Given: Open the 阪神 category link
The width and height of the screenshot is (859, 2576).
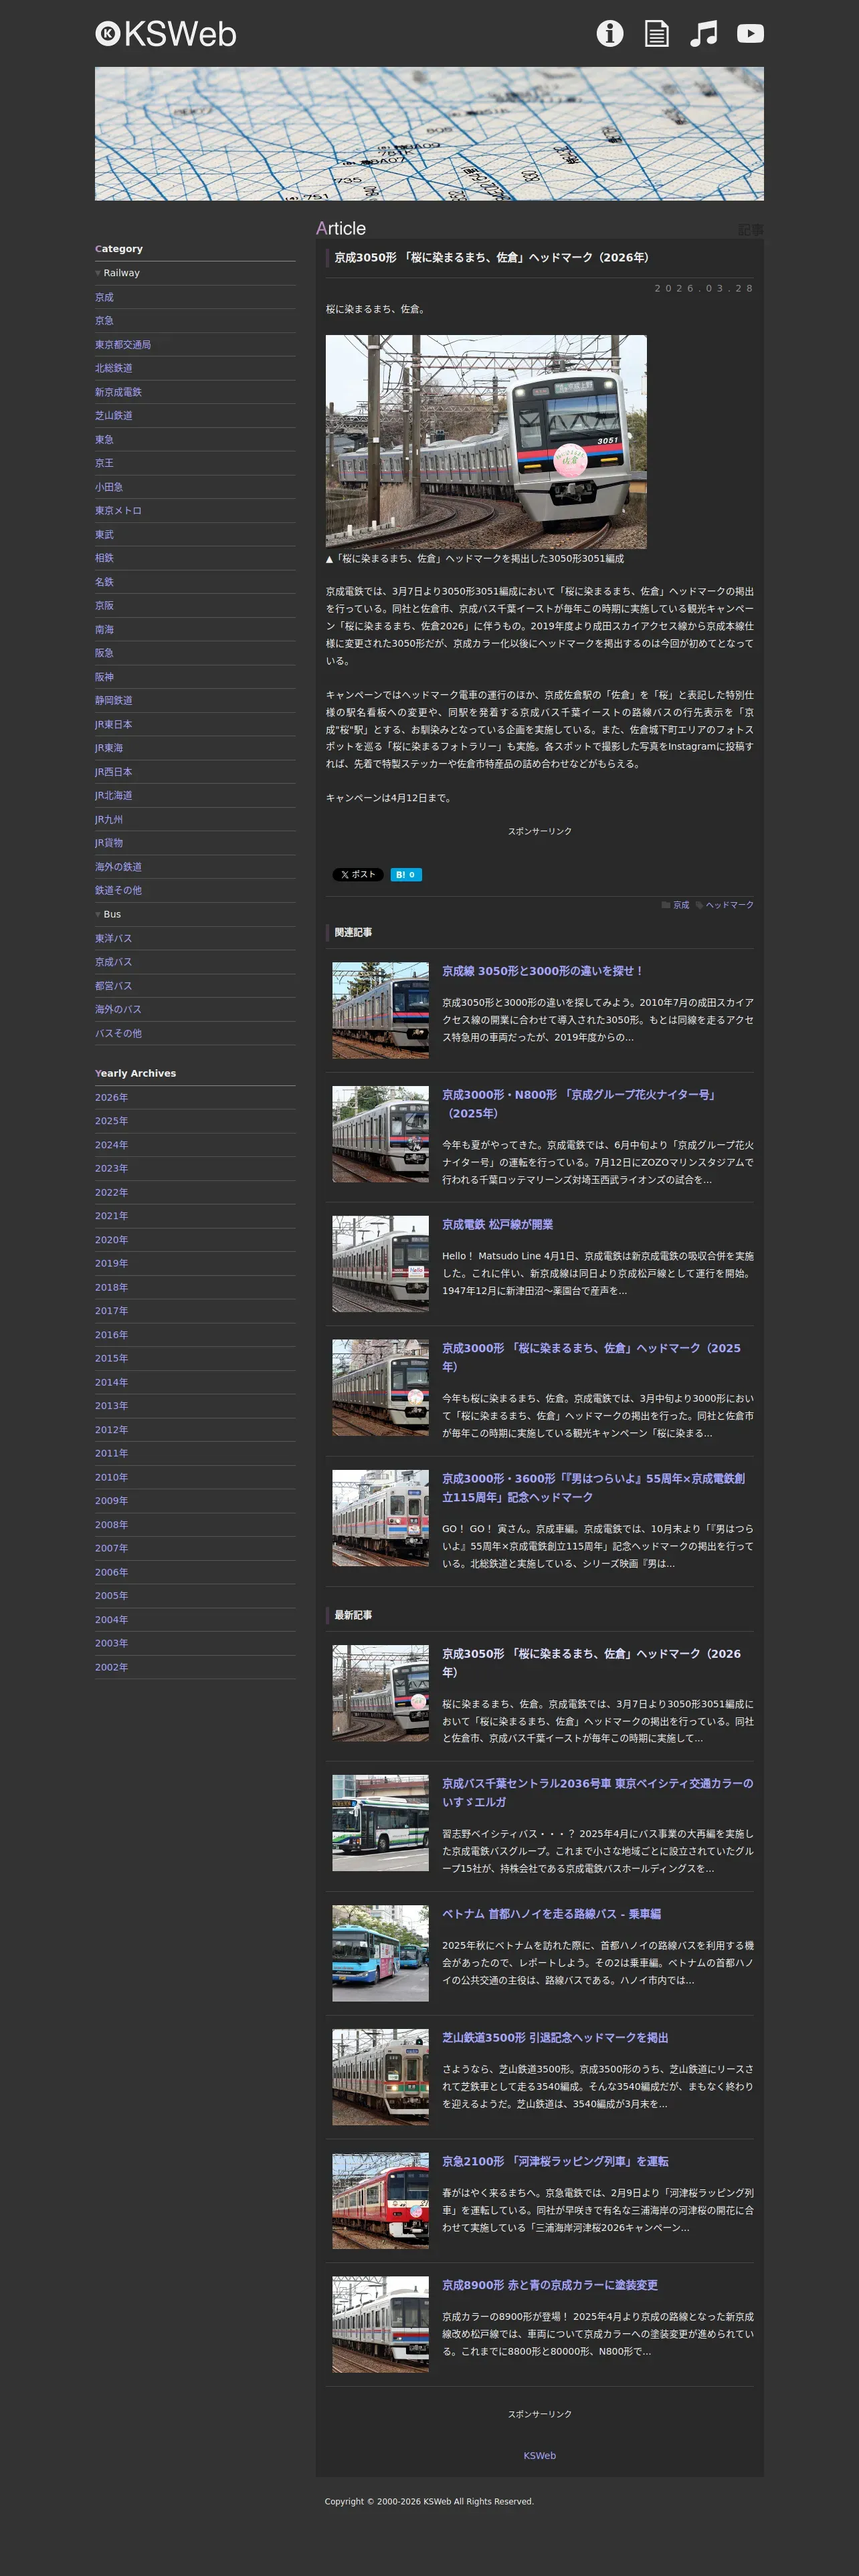Looking at the screenshot, I should click(x=104, y=677).
